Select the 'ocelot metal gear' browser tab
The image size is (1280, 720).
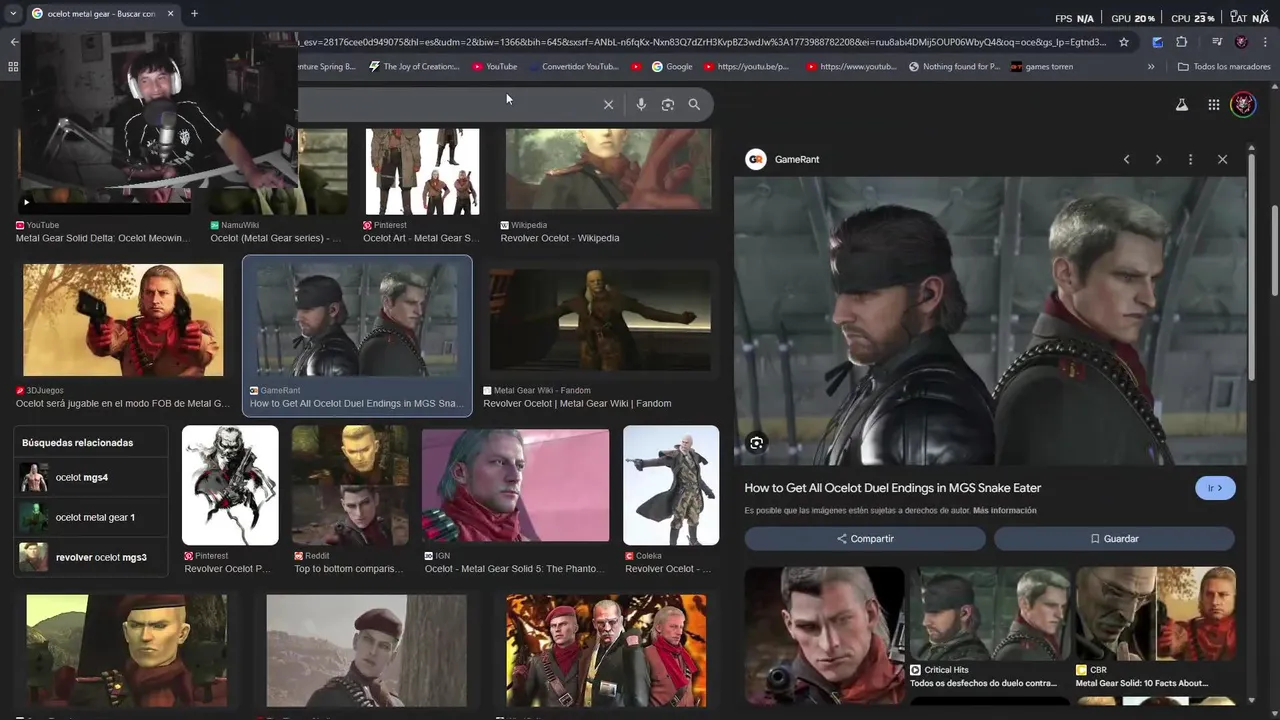point(103,13)
